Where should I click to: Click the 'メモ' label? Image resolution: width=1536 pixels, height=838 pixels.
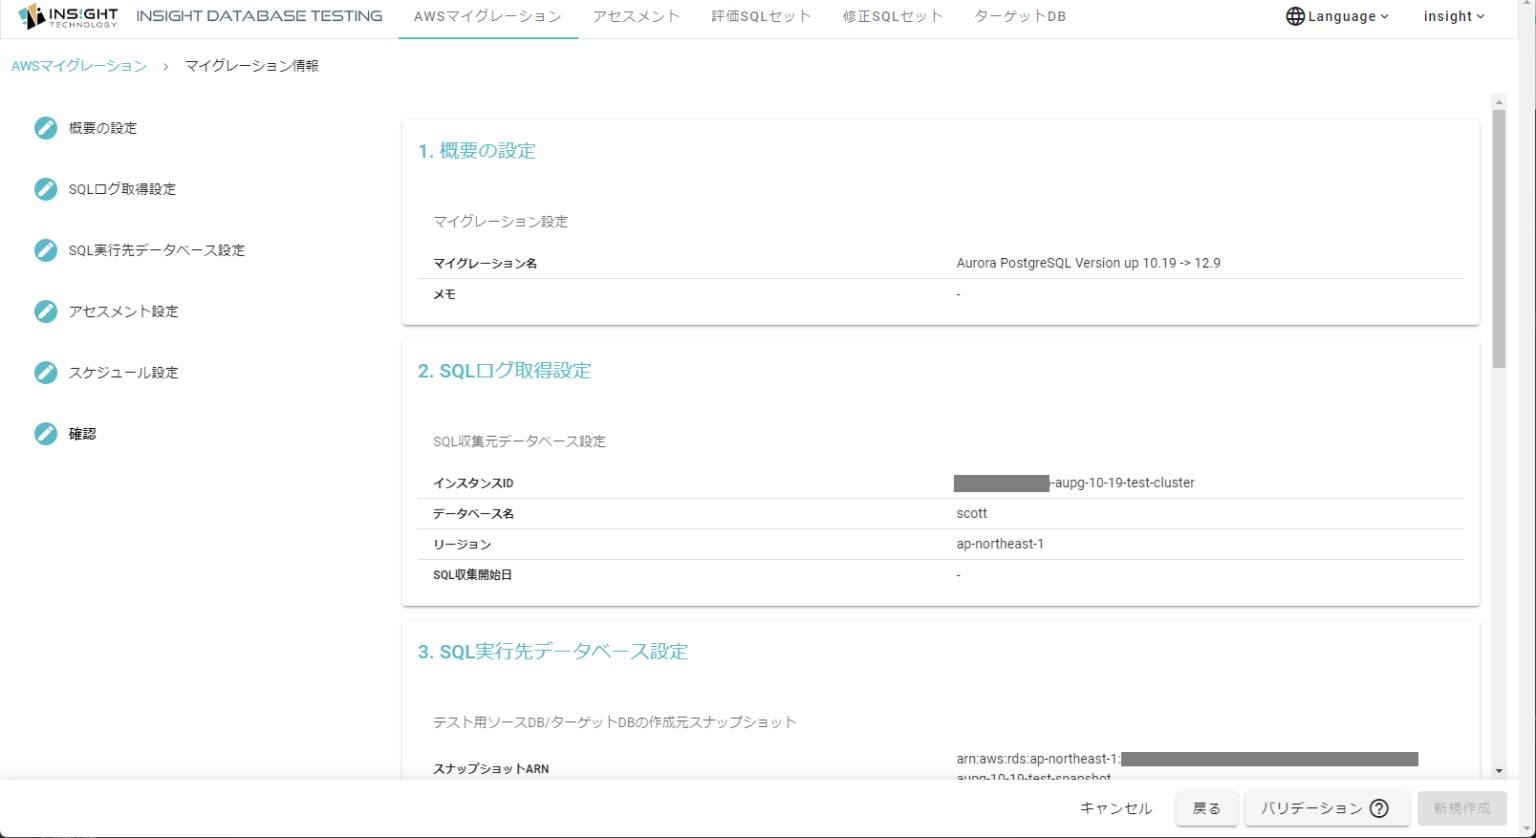[444, 294]
